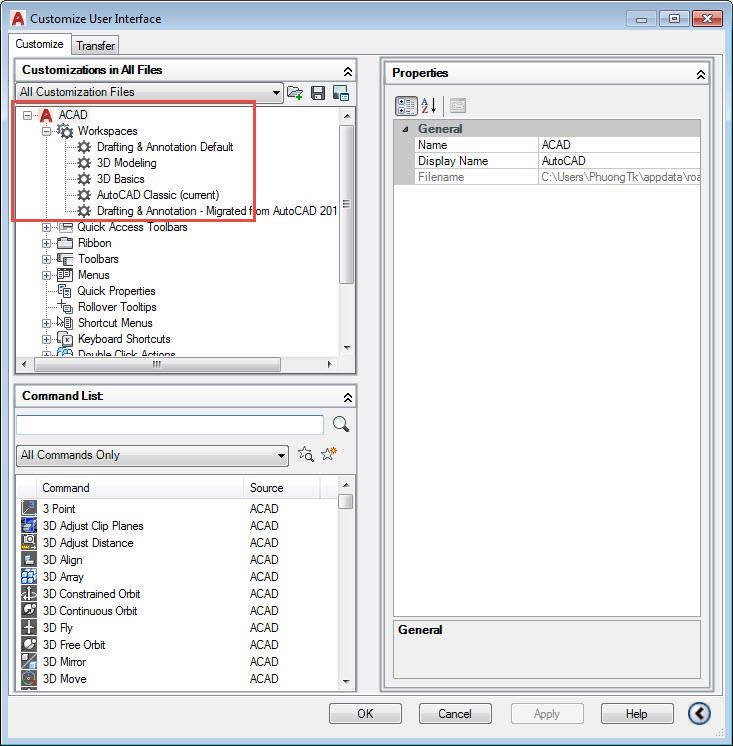
Task: Click the 3D Align command icon
Action: pos(29,560)
